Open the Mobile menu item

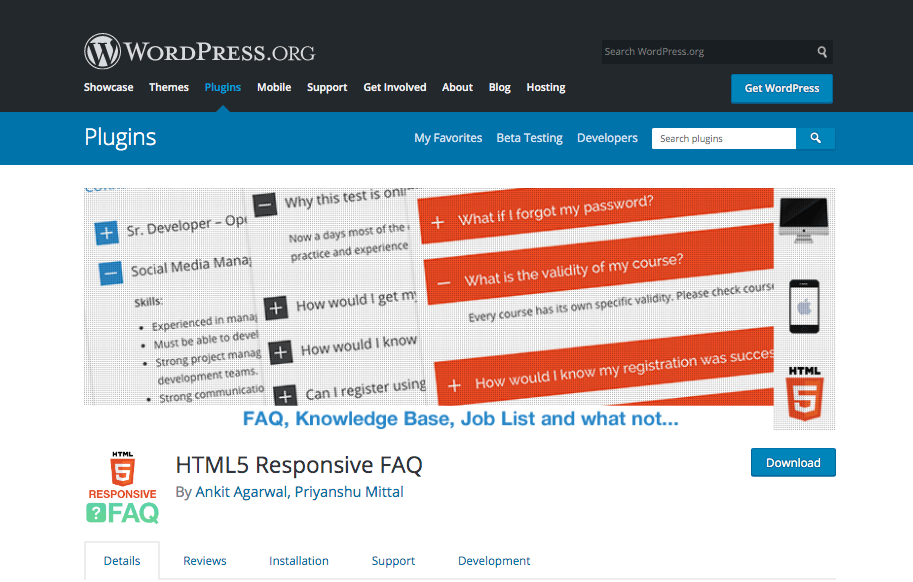click(x=274, y=87)
